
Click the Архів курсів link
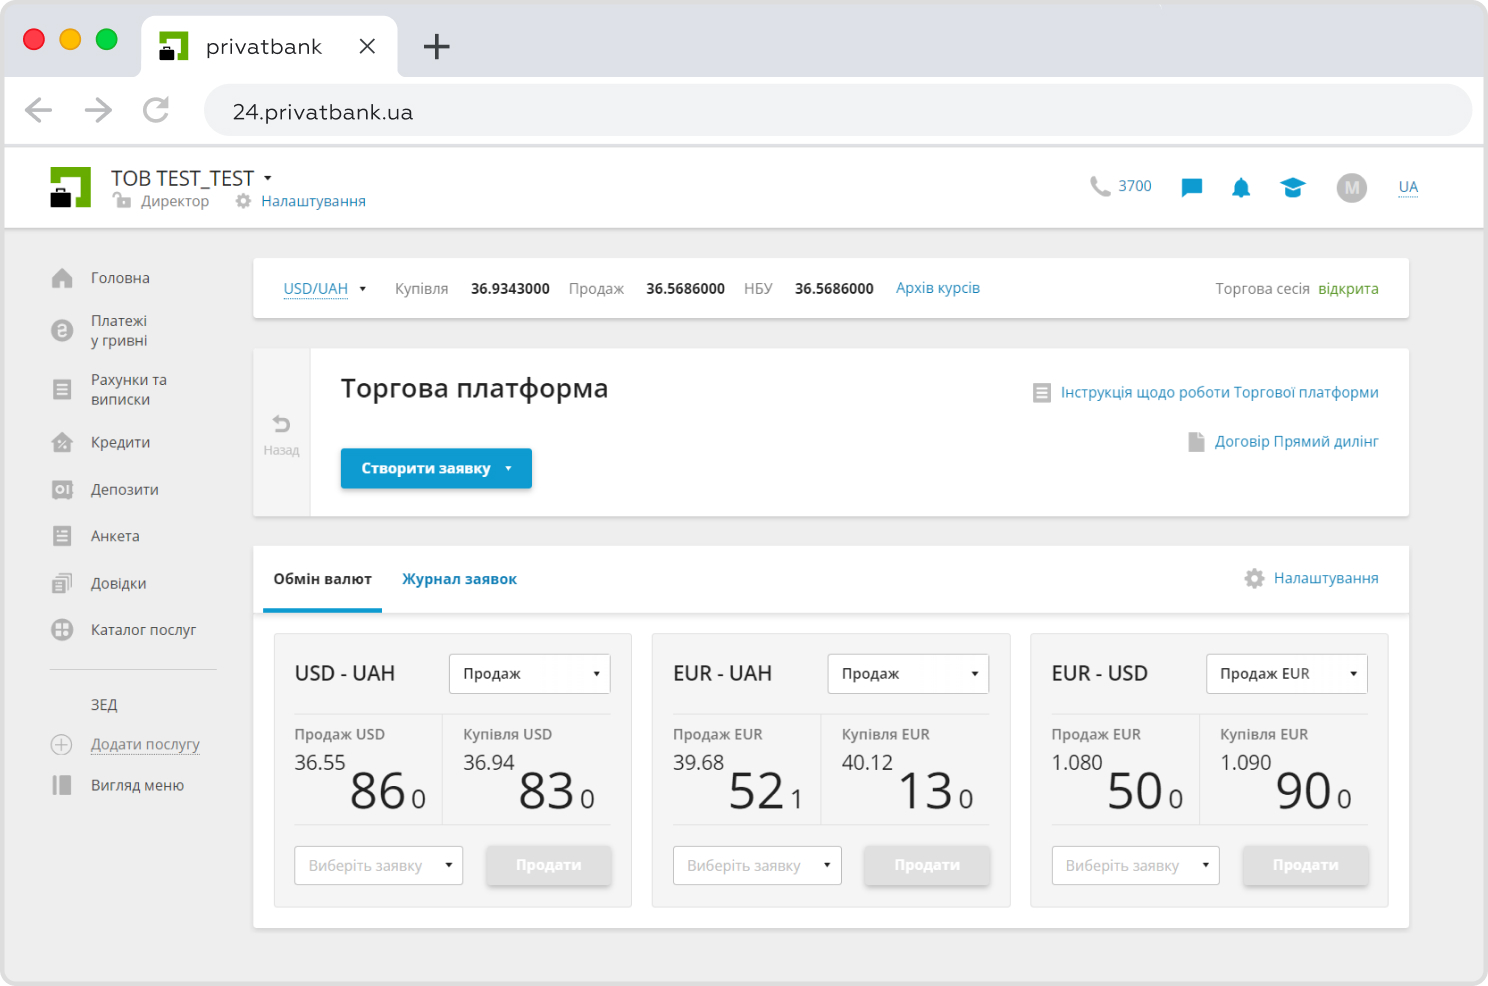coord(936,288)
